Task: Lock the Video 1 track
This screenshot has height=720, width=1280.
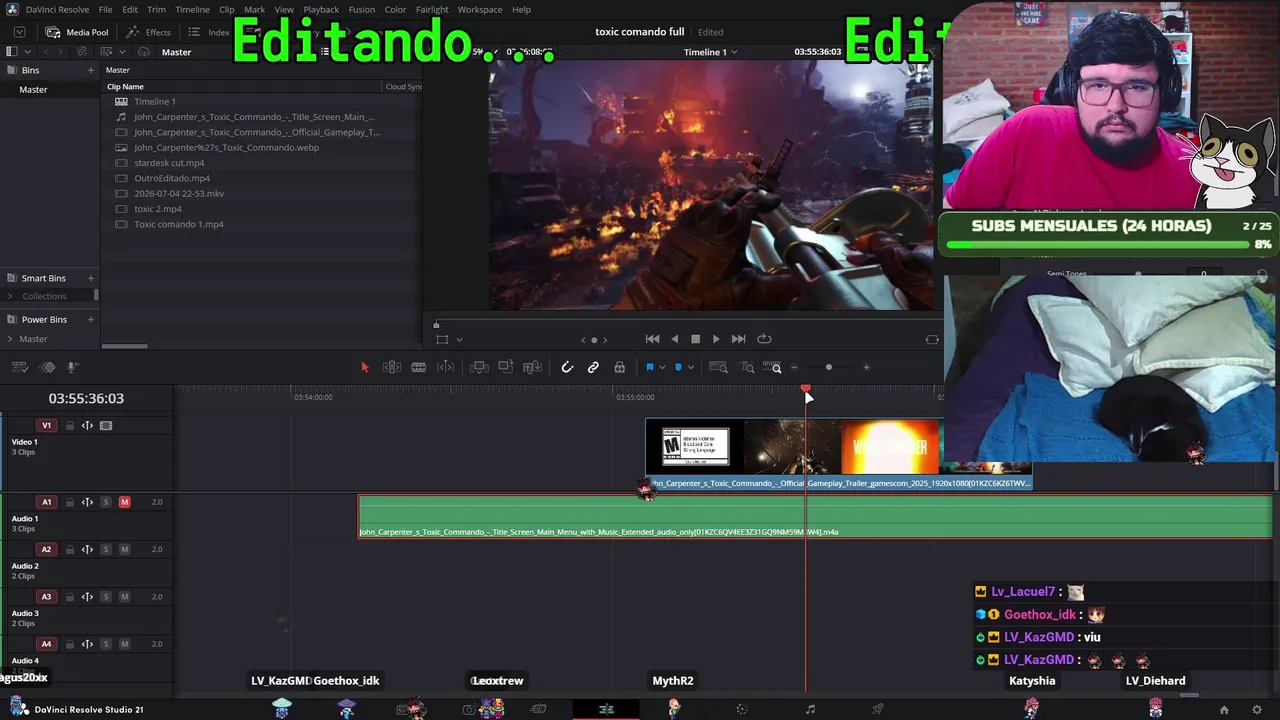Action: pos(70,426)
